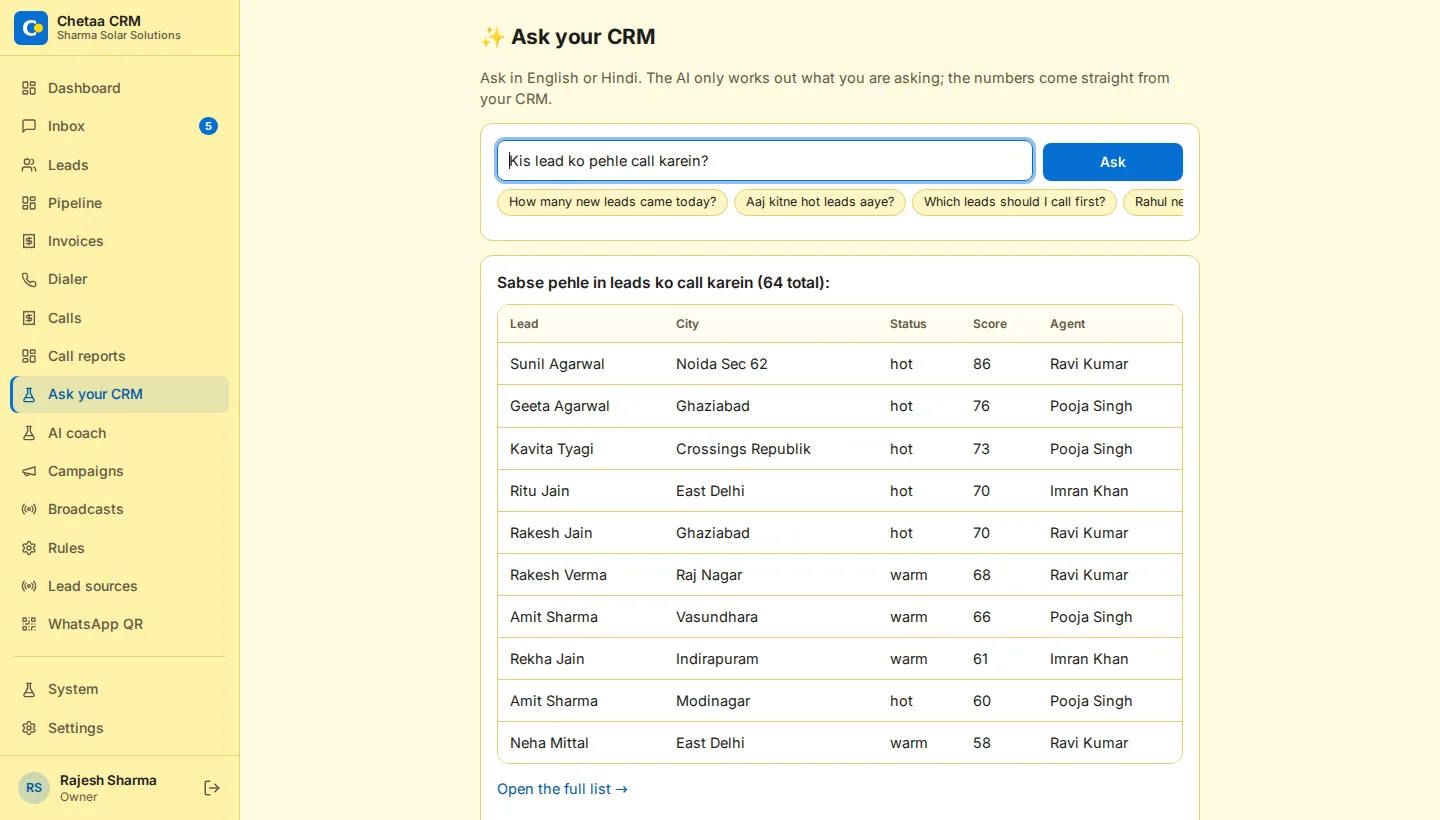1440x820 pixels.
Task: Click lead name Sunil Agarwal
Action: click(557, 364)
